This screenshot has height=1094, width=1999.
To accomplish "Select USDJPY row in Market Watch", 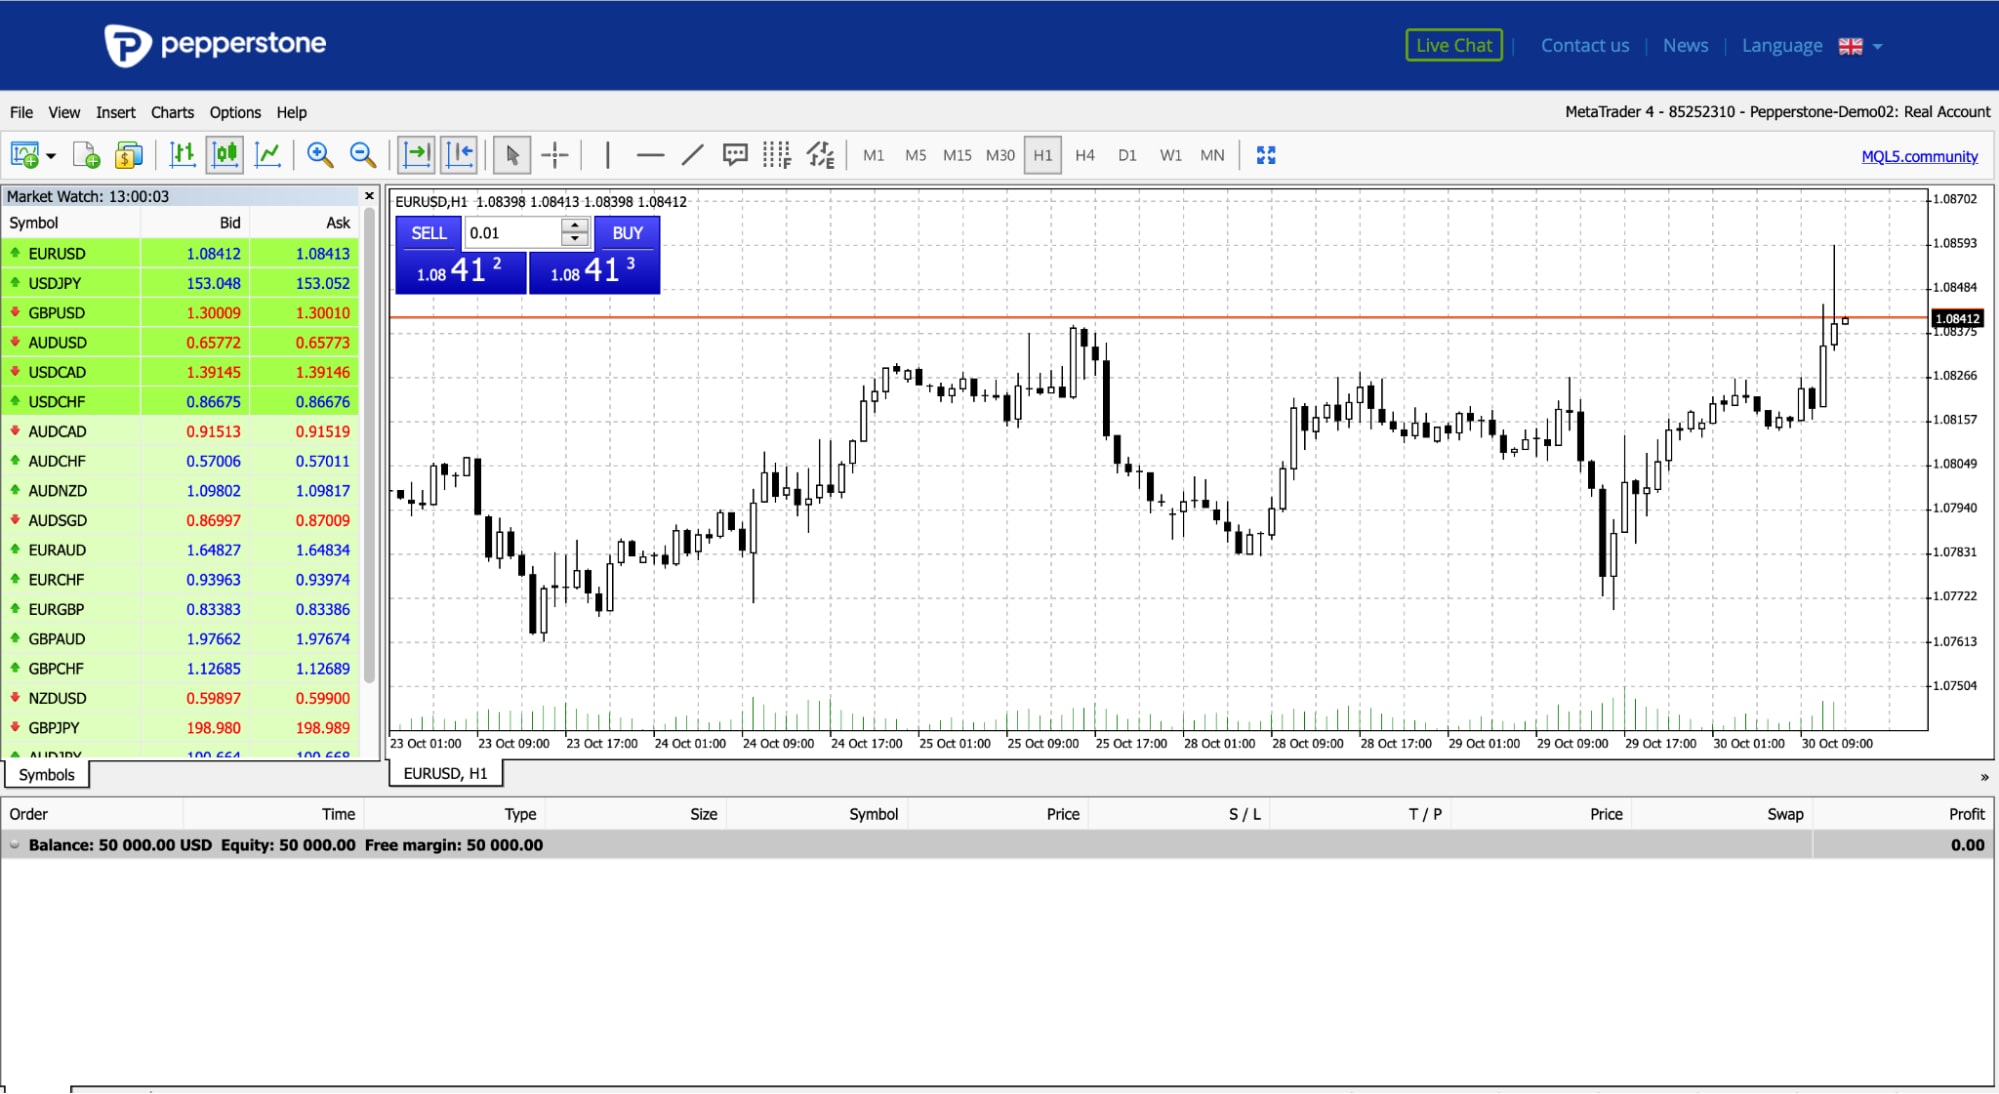I will point(180,283).
